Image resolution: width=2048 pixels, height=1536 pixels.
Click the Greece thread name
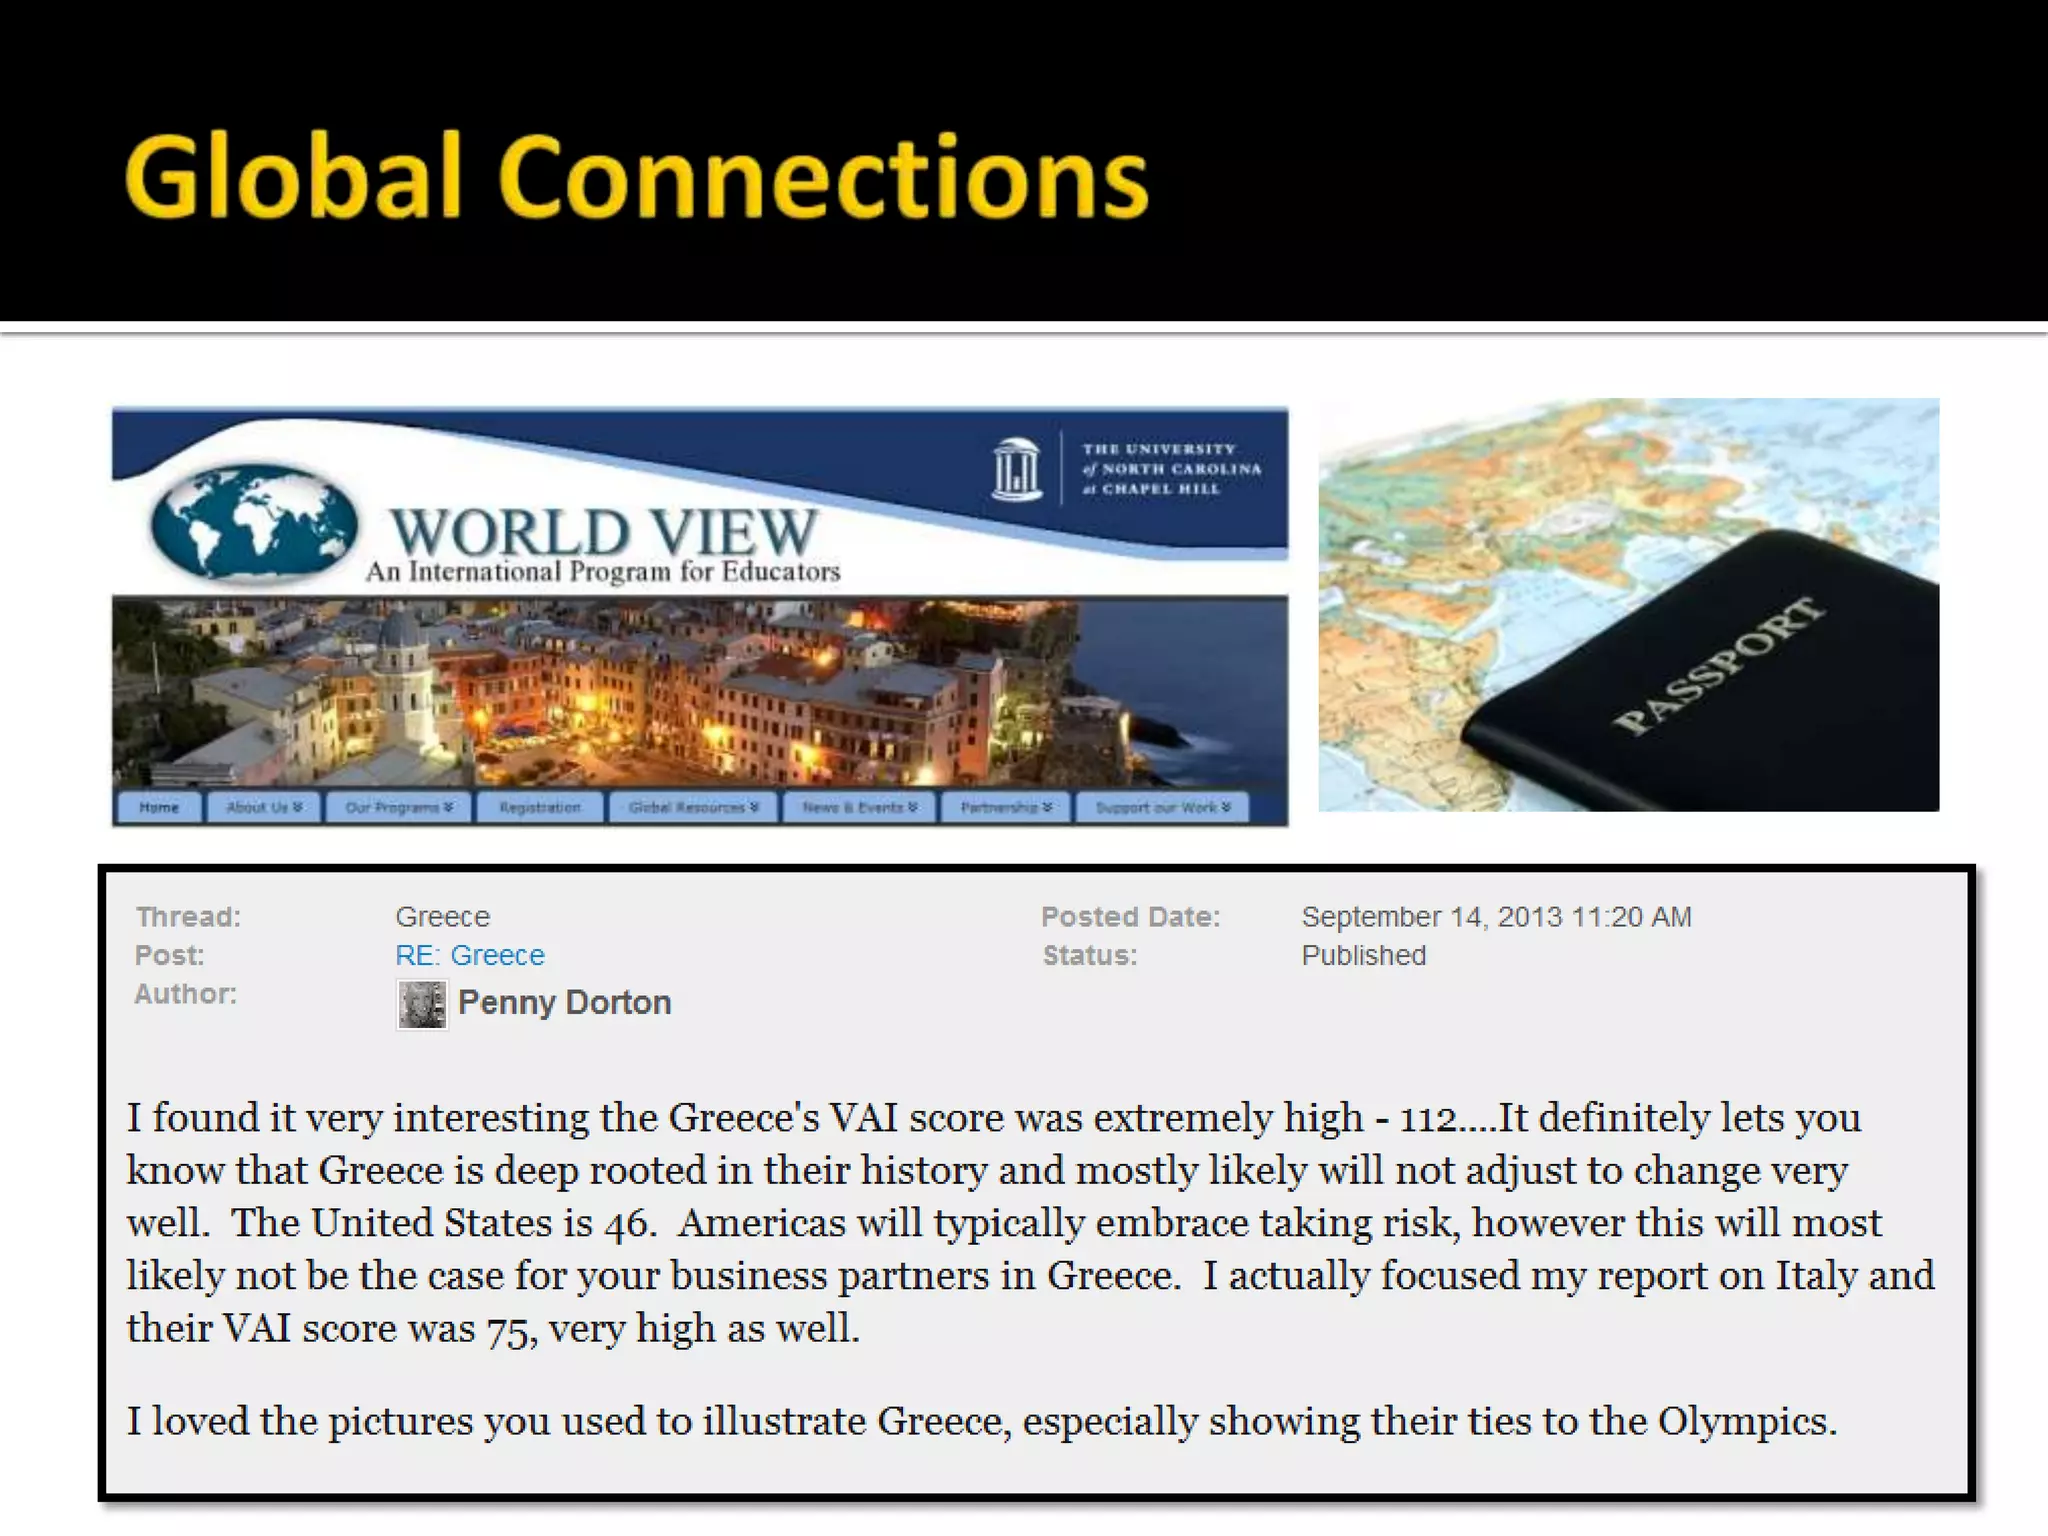pos(442,916)
